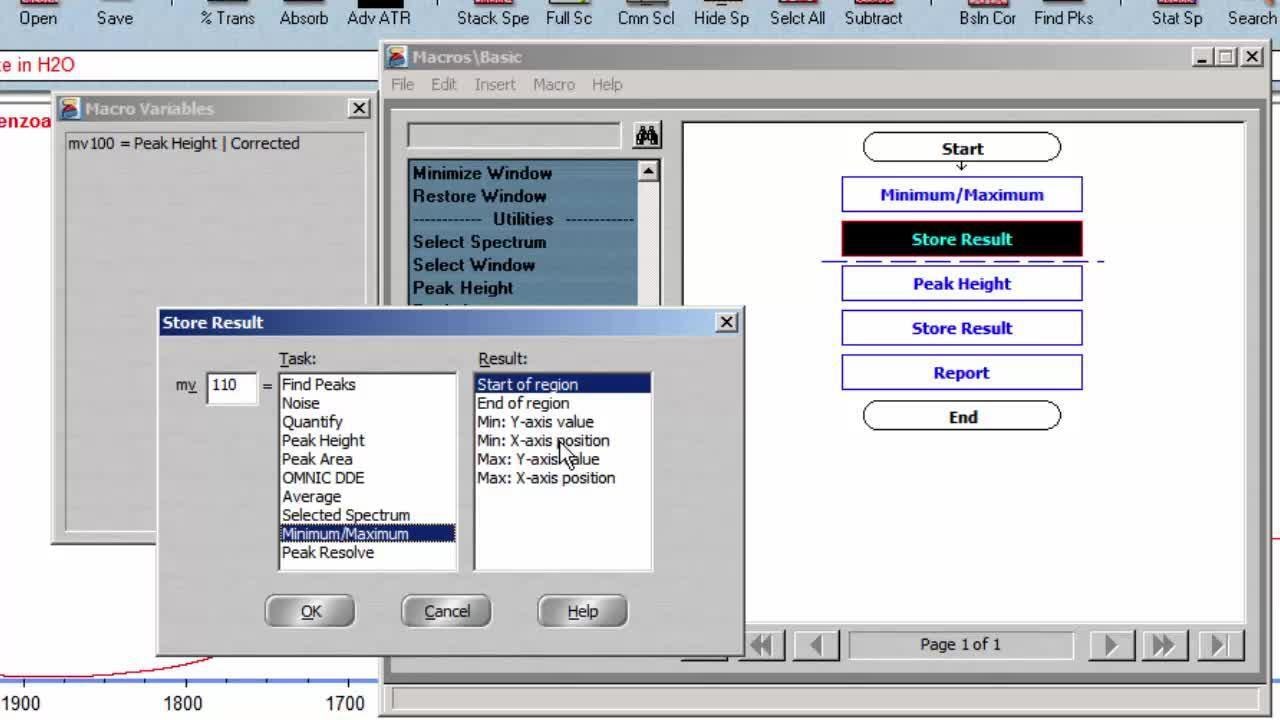Jump to last page arrow
Image resolution: width=1280 pixels, height=720 pixels.
pos(1220,645)
